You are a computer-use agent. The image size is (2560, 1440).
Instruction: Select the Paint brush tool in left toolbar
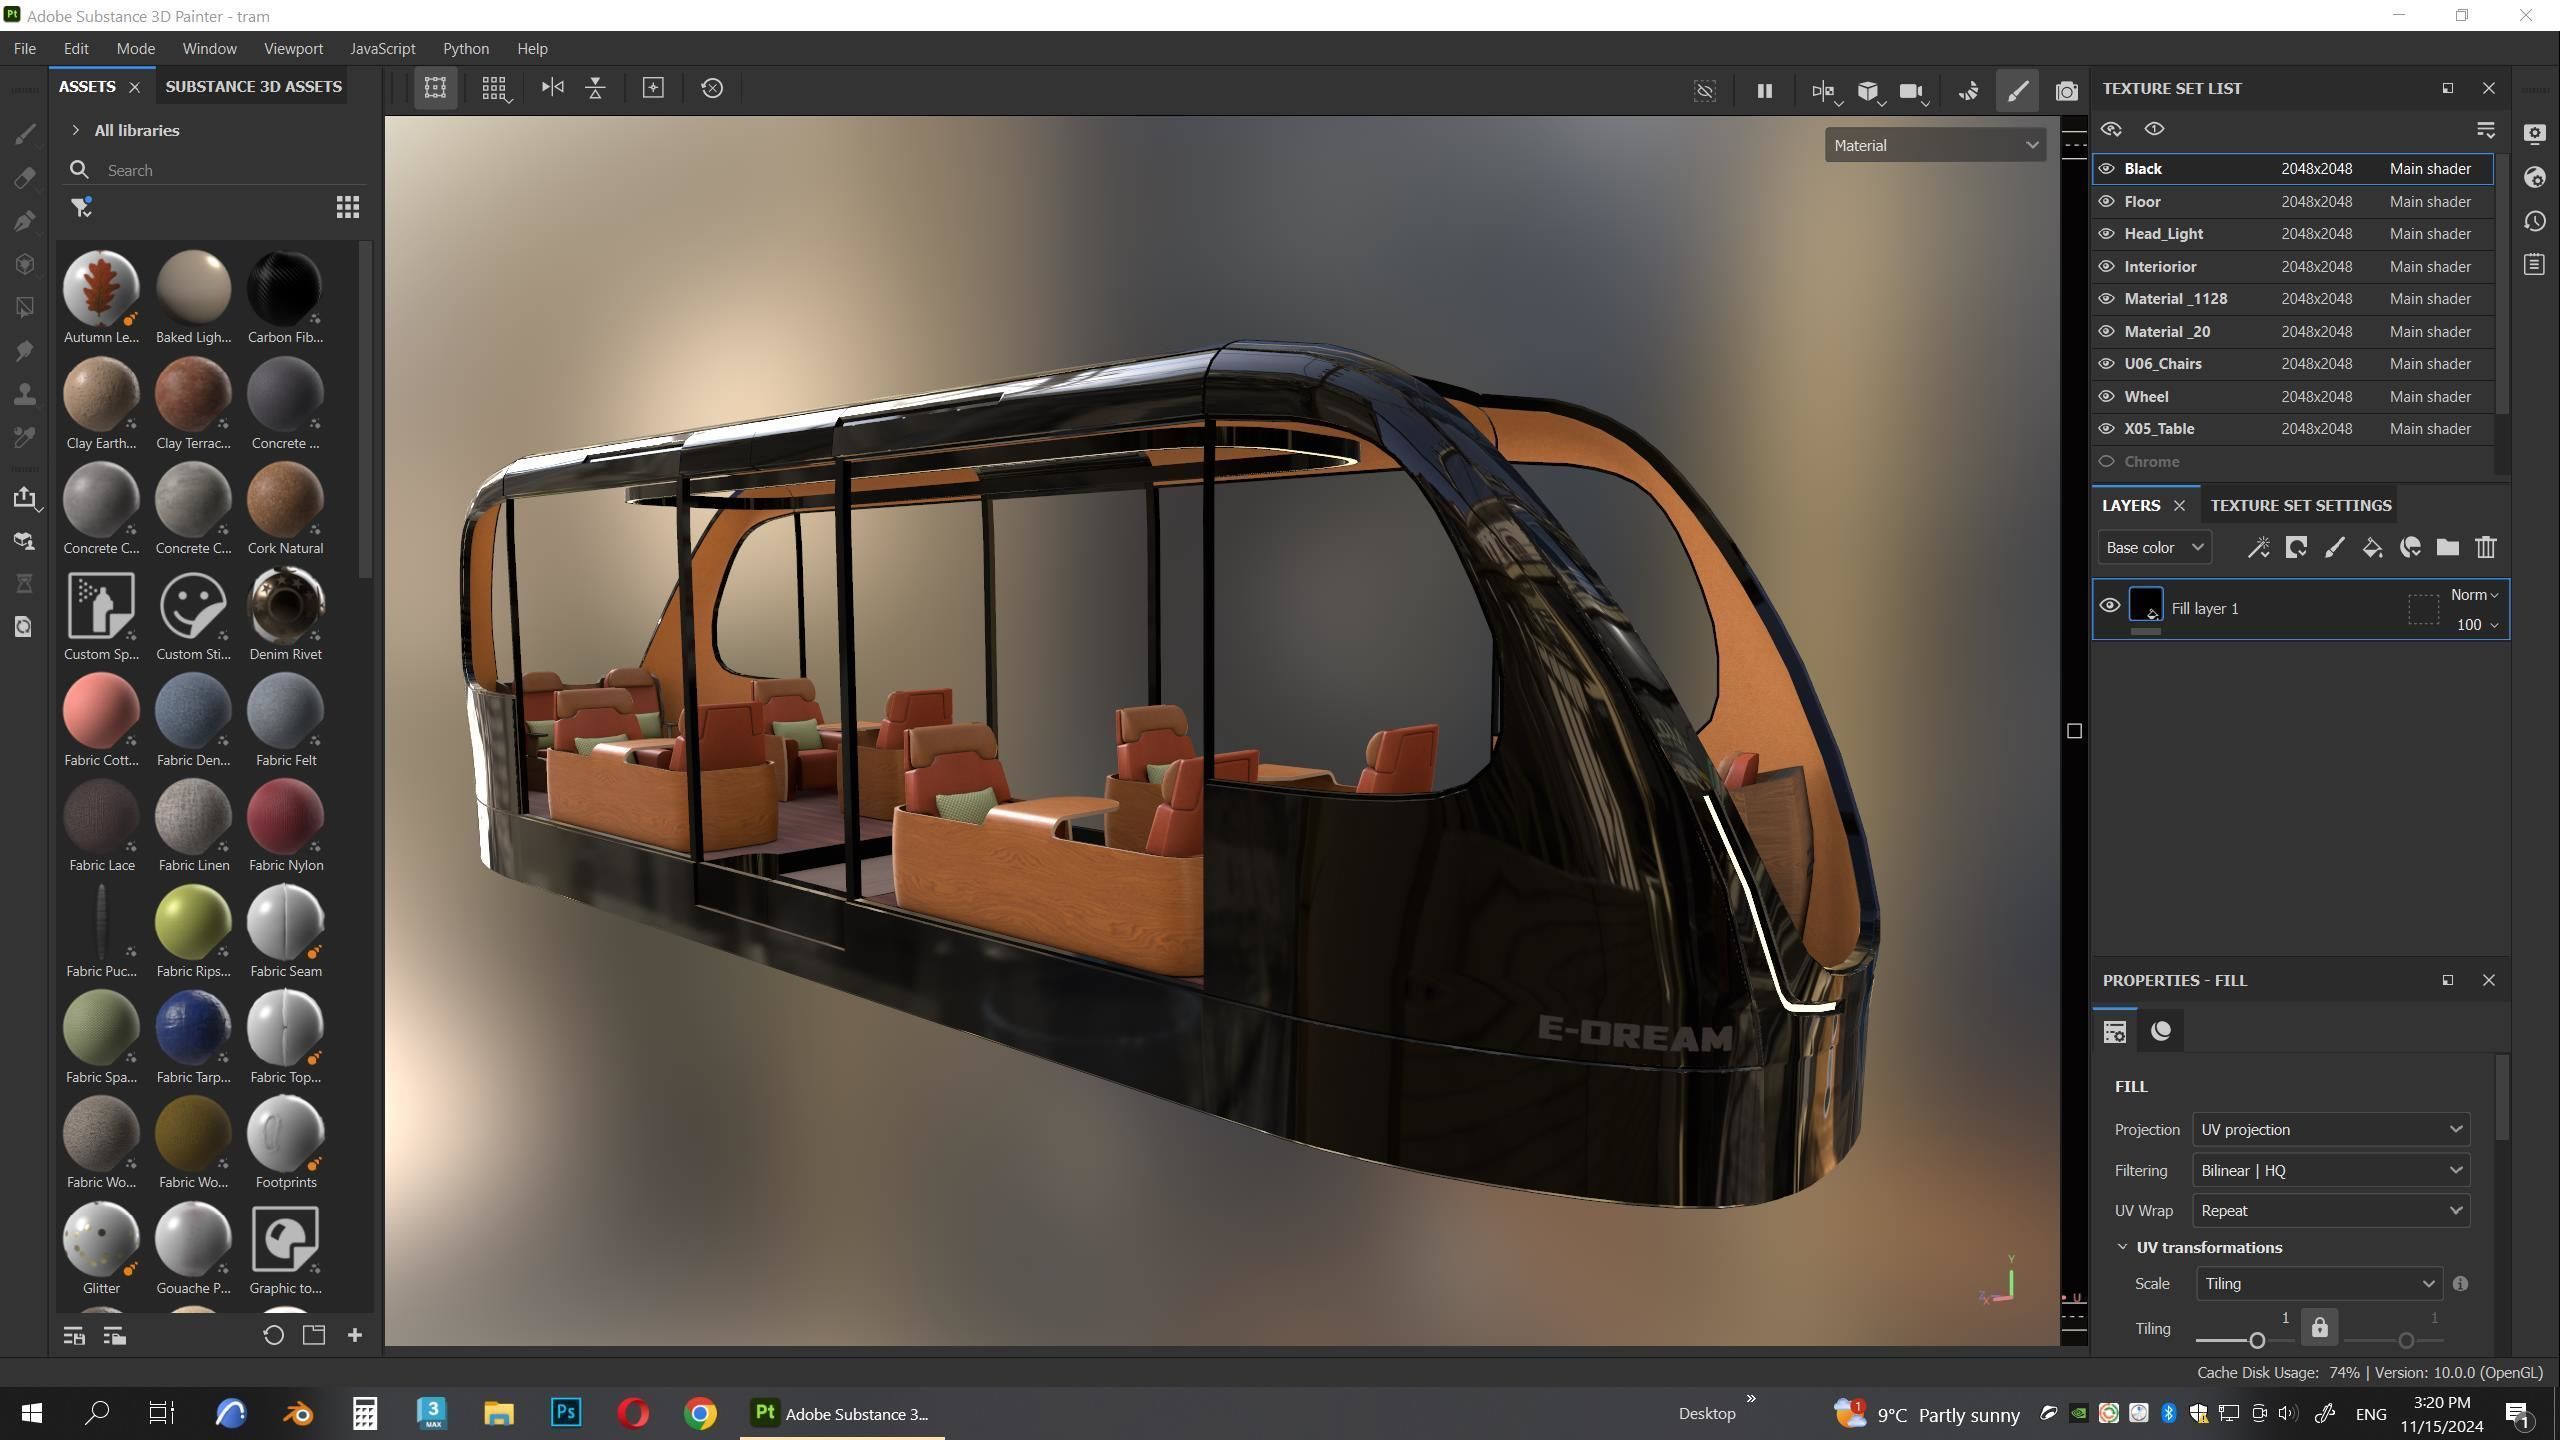click(x=26, y=134)
